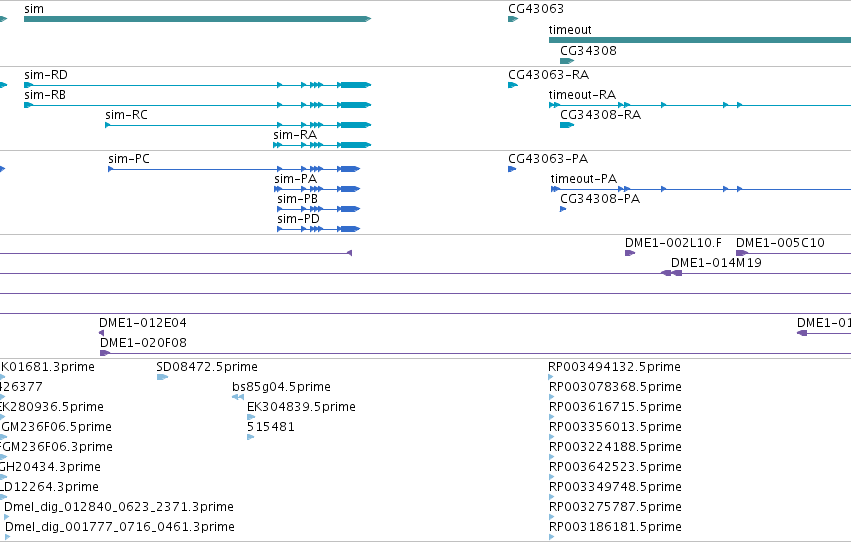
Task: Click the DME1-002L10.F clone marker
Action: pos(630,253)
